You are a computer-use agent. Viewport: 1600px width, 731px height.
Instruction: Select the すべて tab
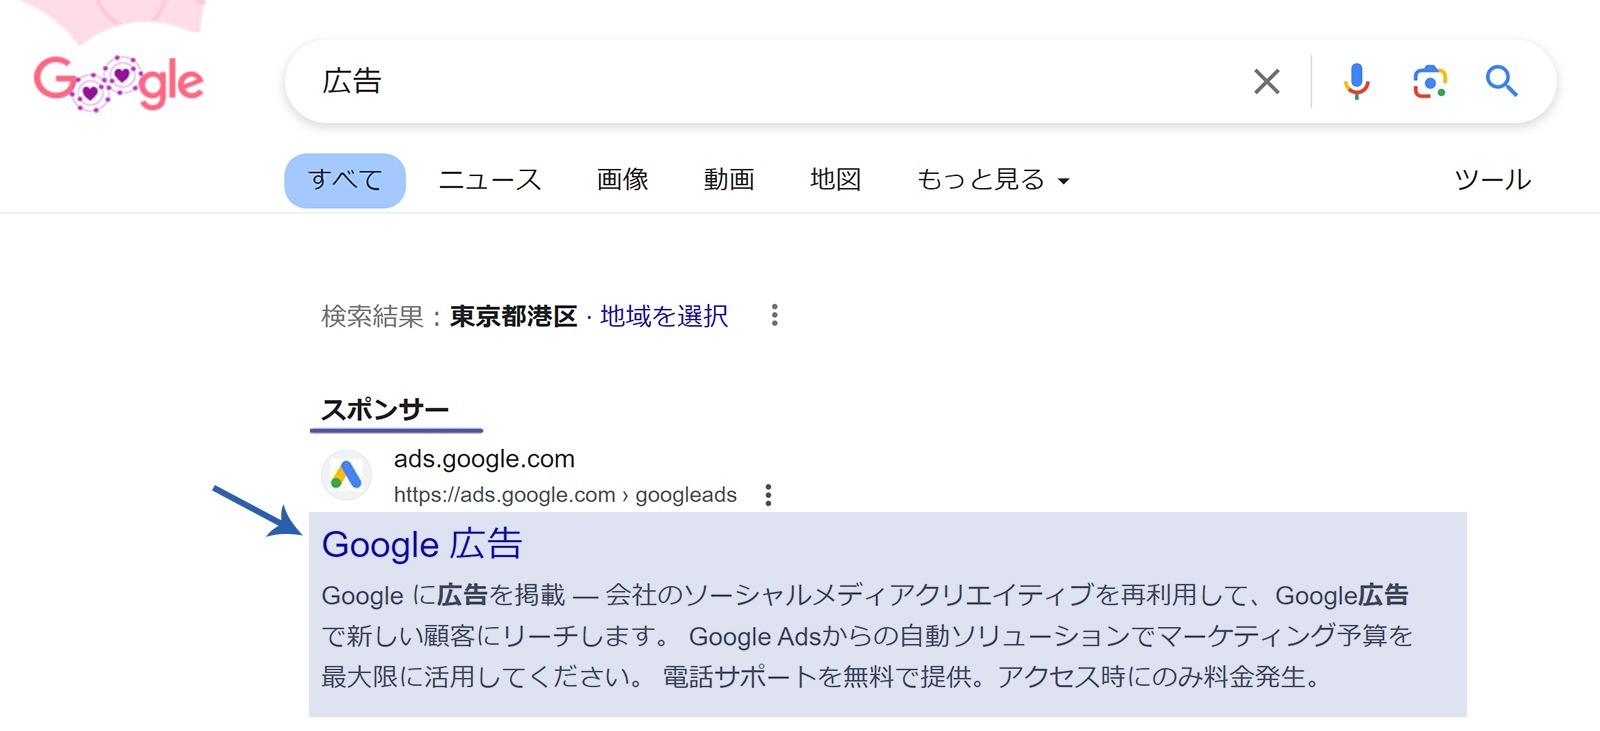(345, 180)
